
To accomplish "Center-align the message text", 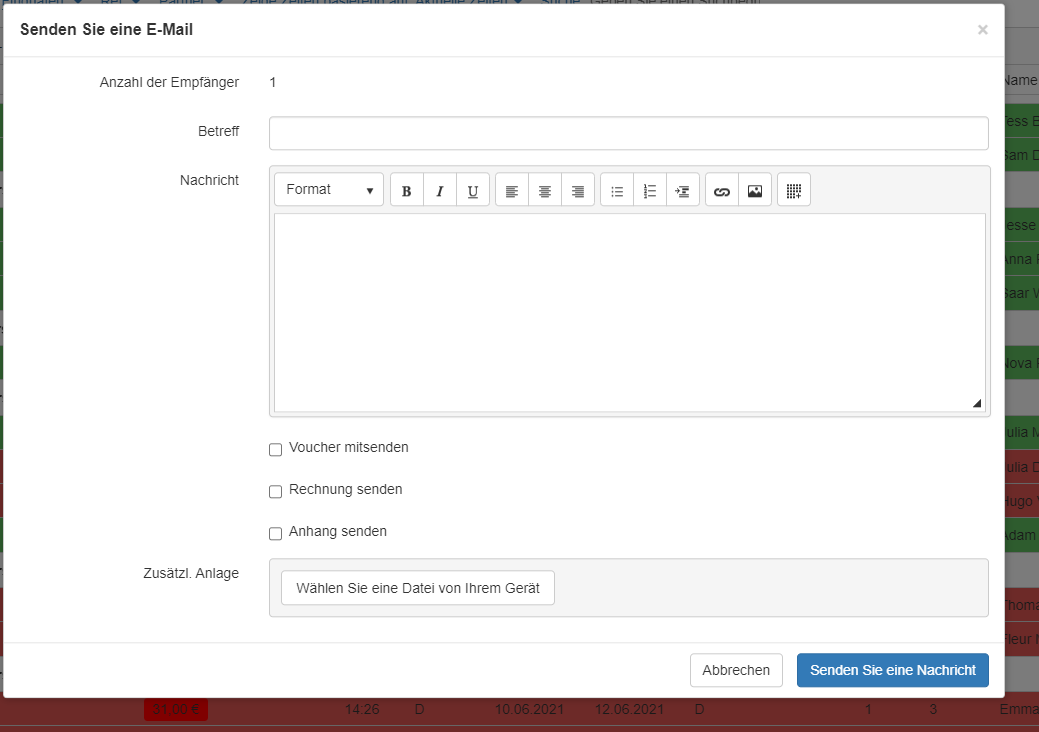I will (x=545, y=191).
